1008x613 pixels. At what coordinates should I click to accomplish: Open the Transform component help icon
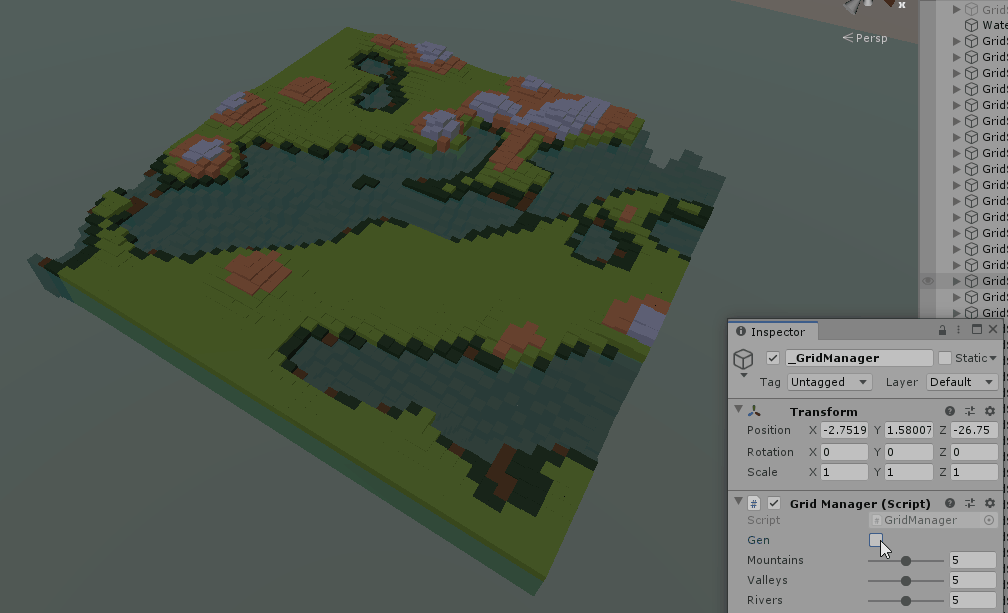950,411
